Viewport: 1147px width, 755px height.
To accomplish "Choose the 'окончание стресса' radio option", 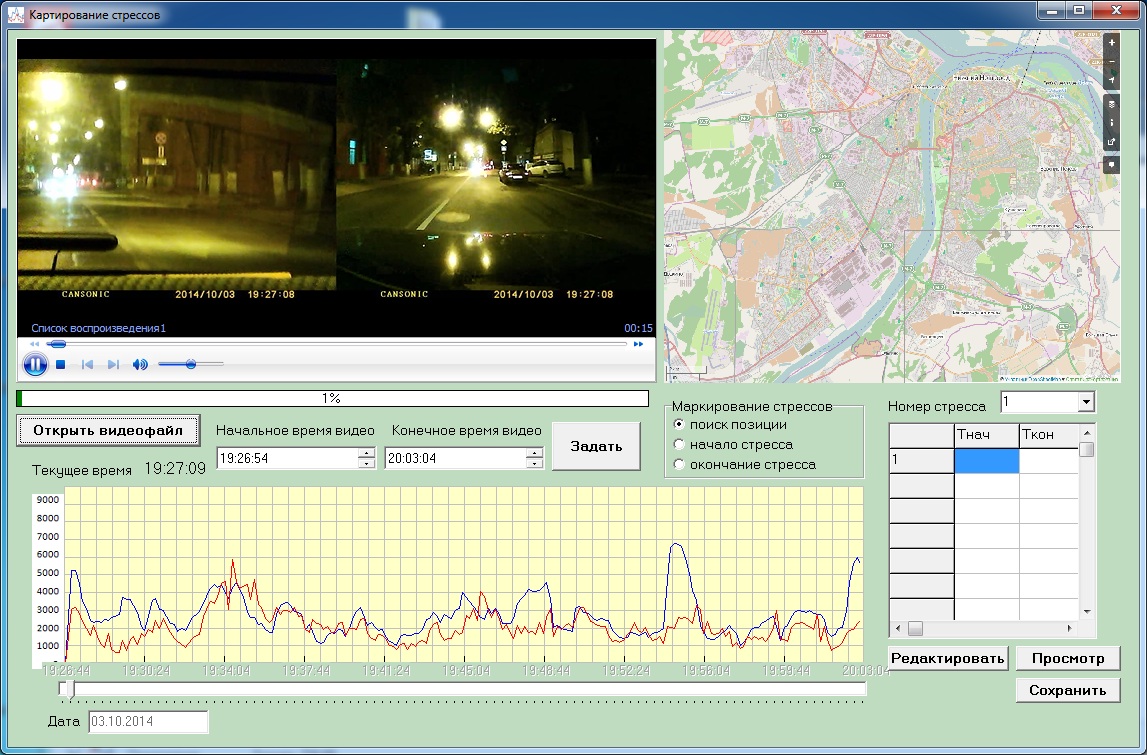I will click(x=680, y=465).
